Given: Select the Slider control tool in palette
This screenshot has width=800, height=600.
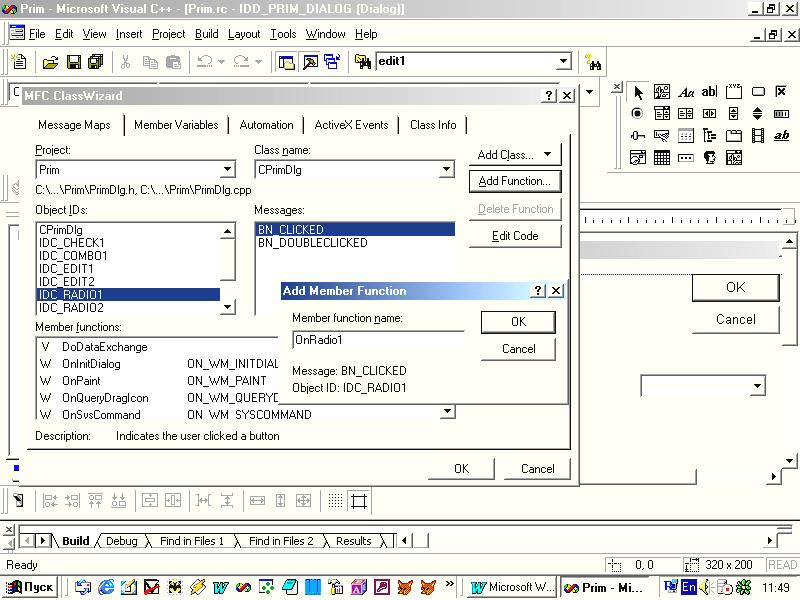Looking at the screenshot, I should click(x=637, y=136).
